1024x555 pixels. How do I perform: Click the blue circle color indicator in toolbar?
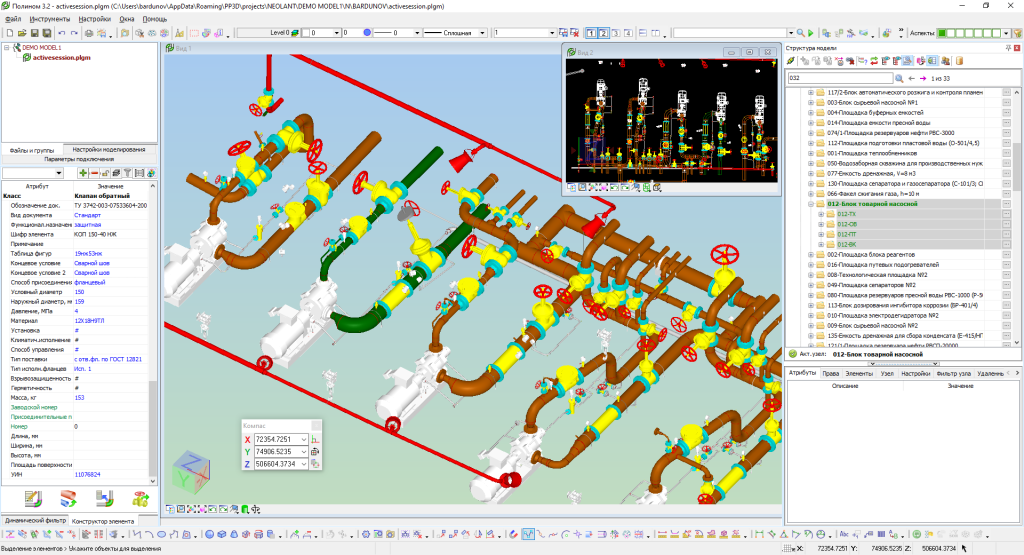(x=367, y=33)
